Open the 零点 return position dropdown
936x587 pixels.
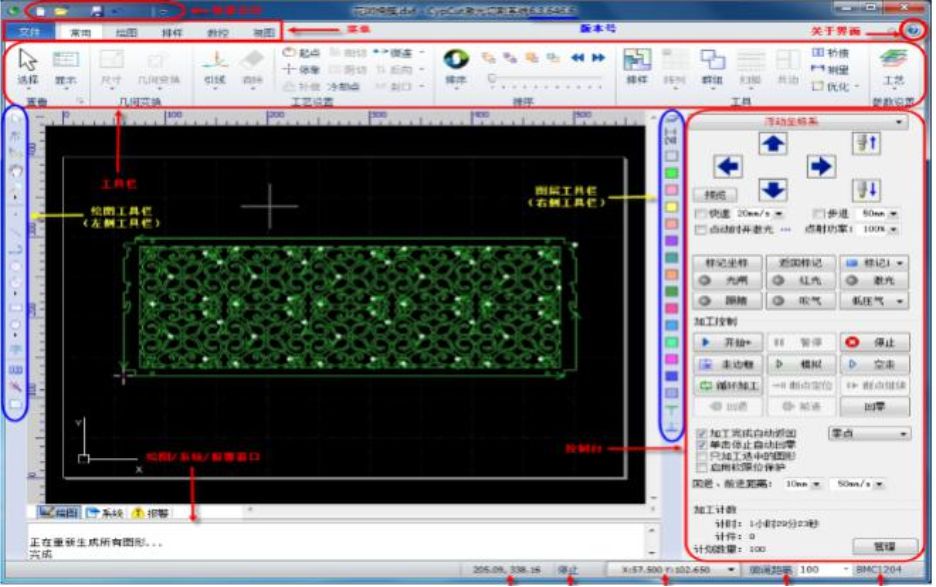click(x=869, y=433)
